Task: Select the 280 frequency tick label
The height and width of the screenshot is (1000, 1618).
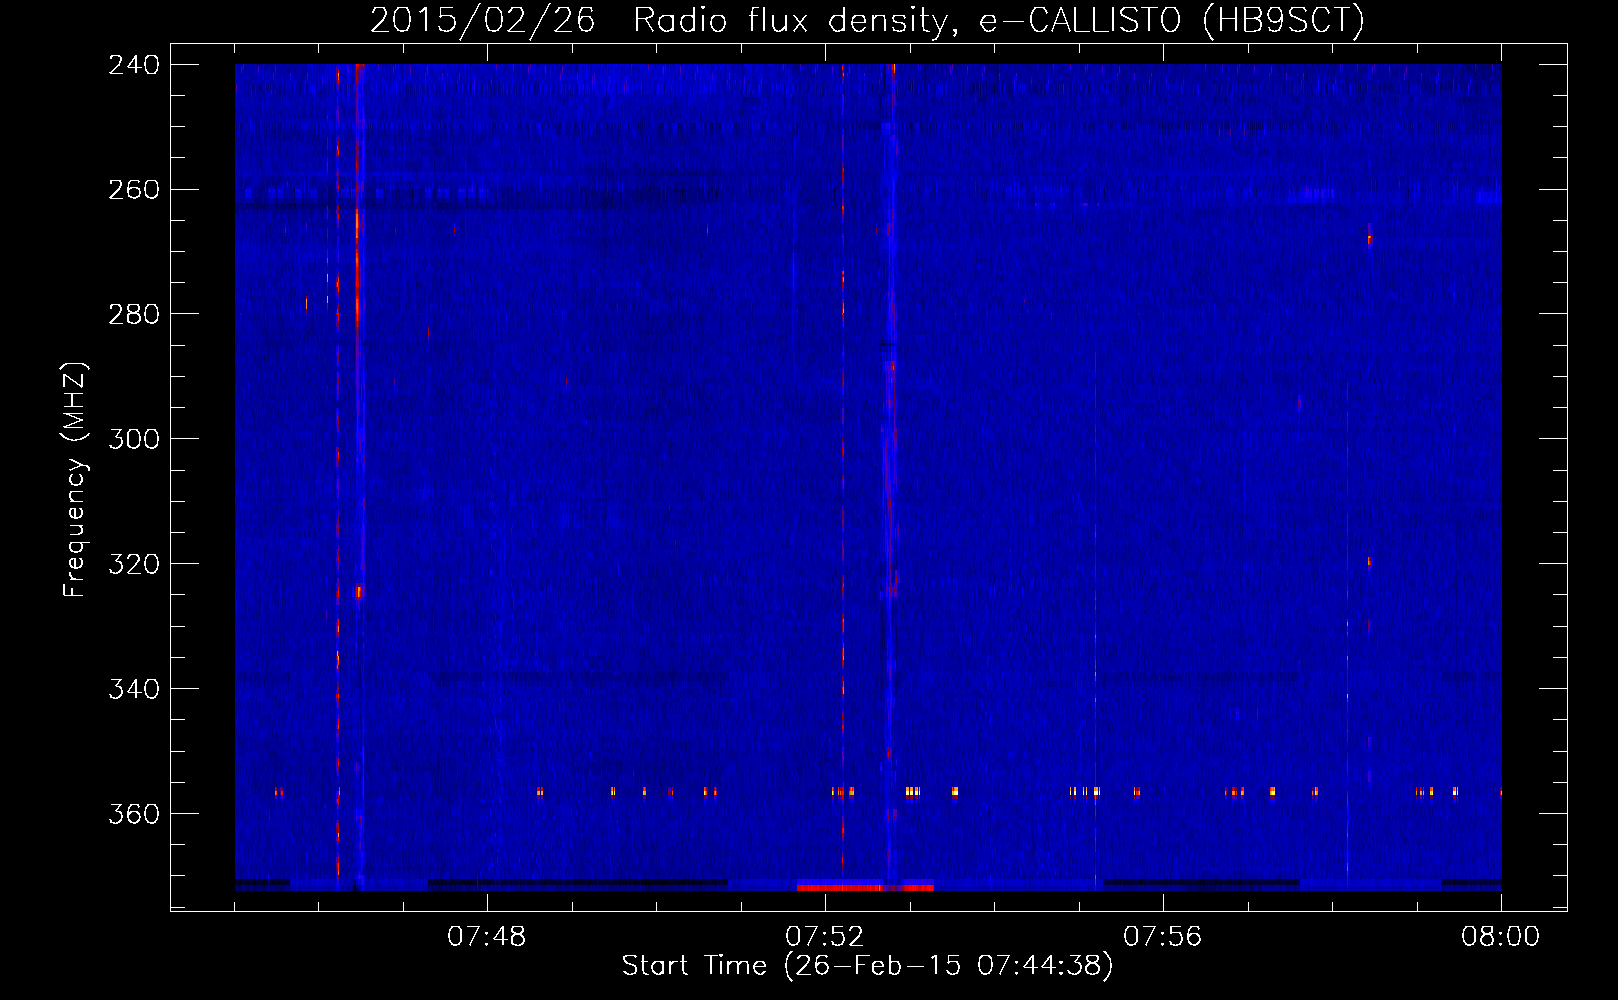Action: point(134,314)
